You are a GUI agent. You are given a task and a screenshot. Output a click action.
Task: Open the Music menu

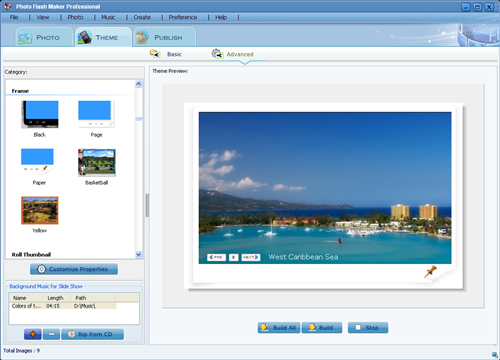[x=108, y=17]
